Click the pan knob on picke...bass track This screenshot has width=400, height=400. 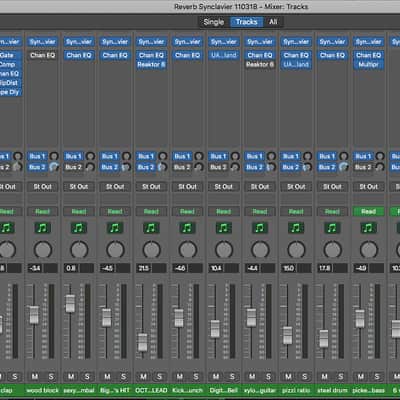point(369,249)
